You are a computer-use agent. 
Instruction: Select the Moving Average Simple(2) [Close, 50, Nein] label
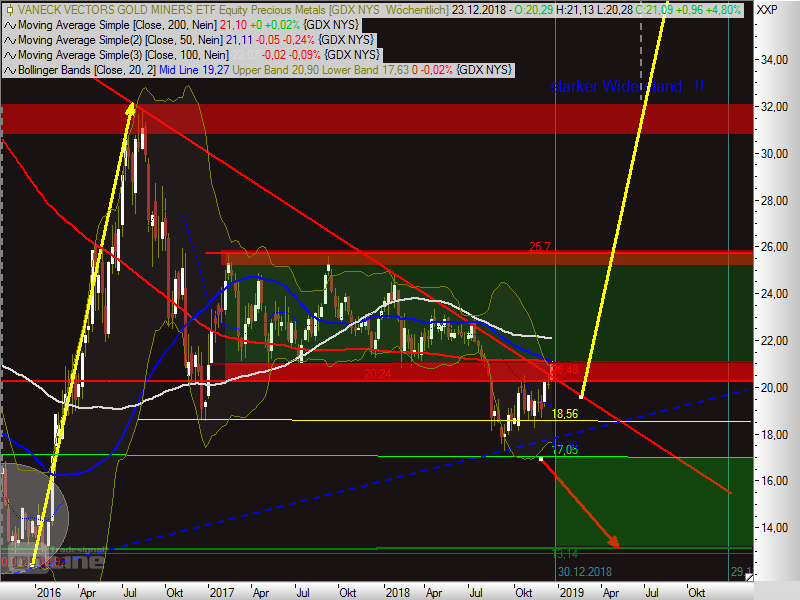point(120,40)
